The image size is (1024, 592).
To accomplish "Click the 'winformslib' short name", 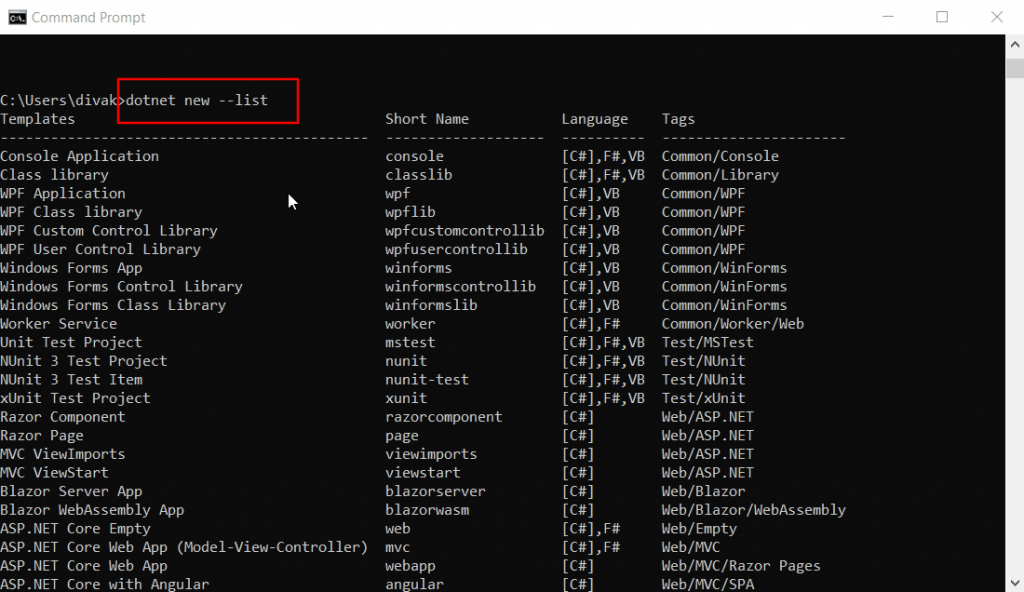I will 431,305.
